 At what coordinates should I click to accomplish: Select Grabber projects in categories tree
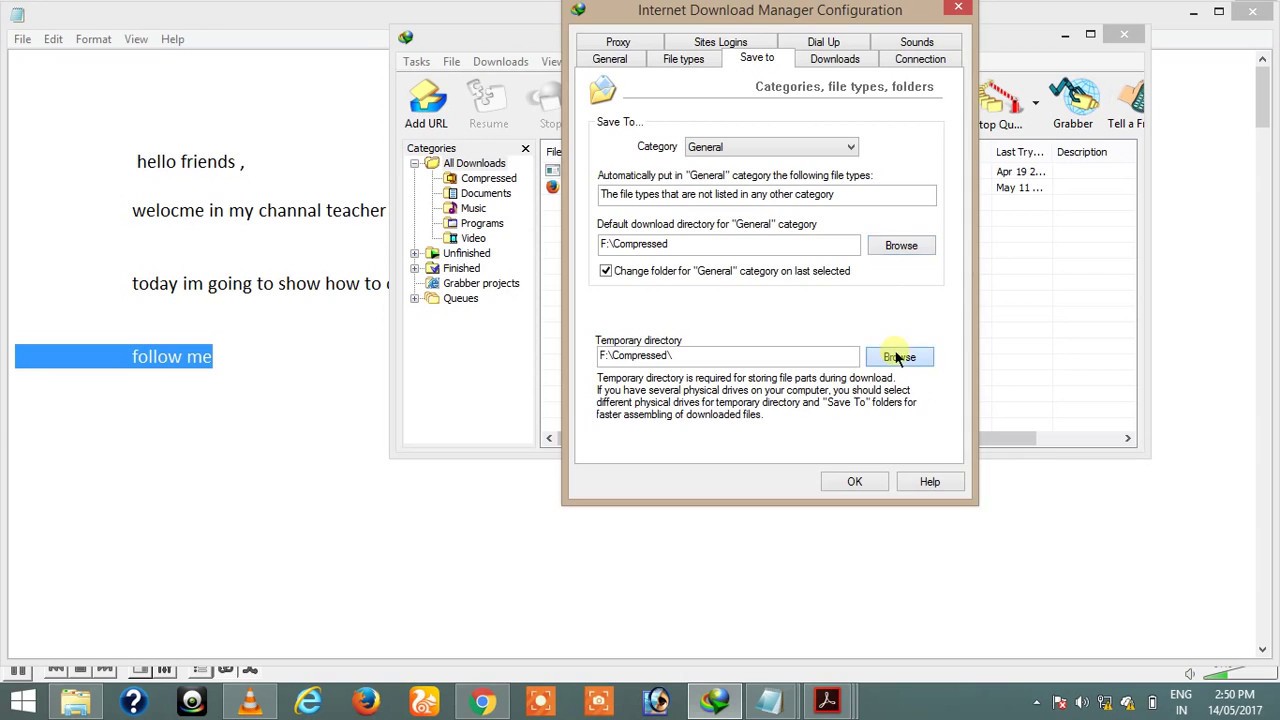click(x=472, y=283)
